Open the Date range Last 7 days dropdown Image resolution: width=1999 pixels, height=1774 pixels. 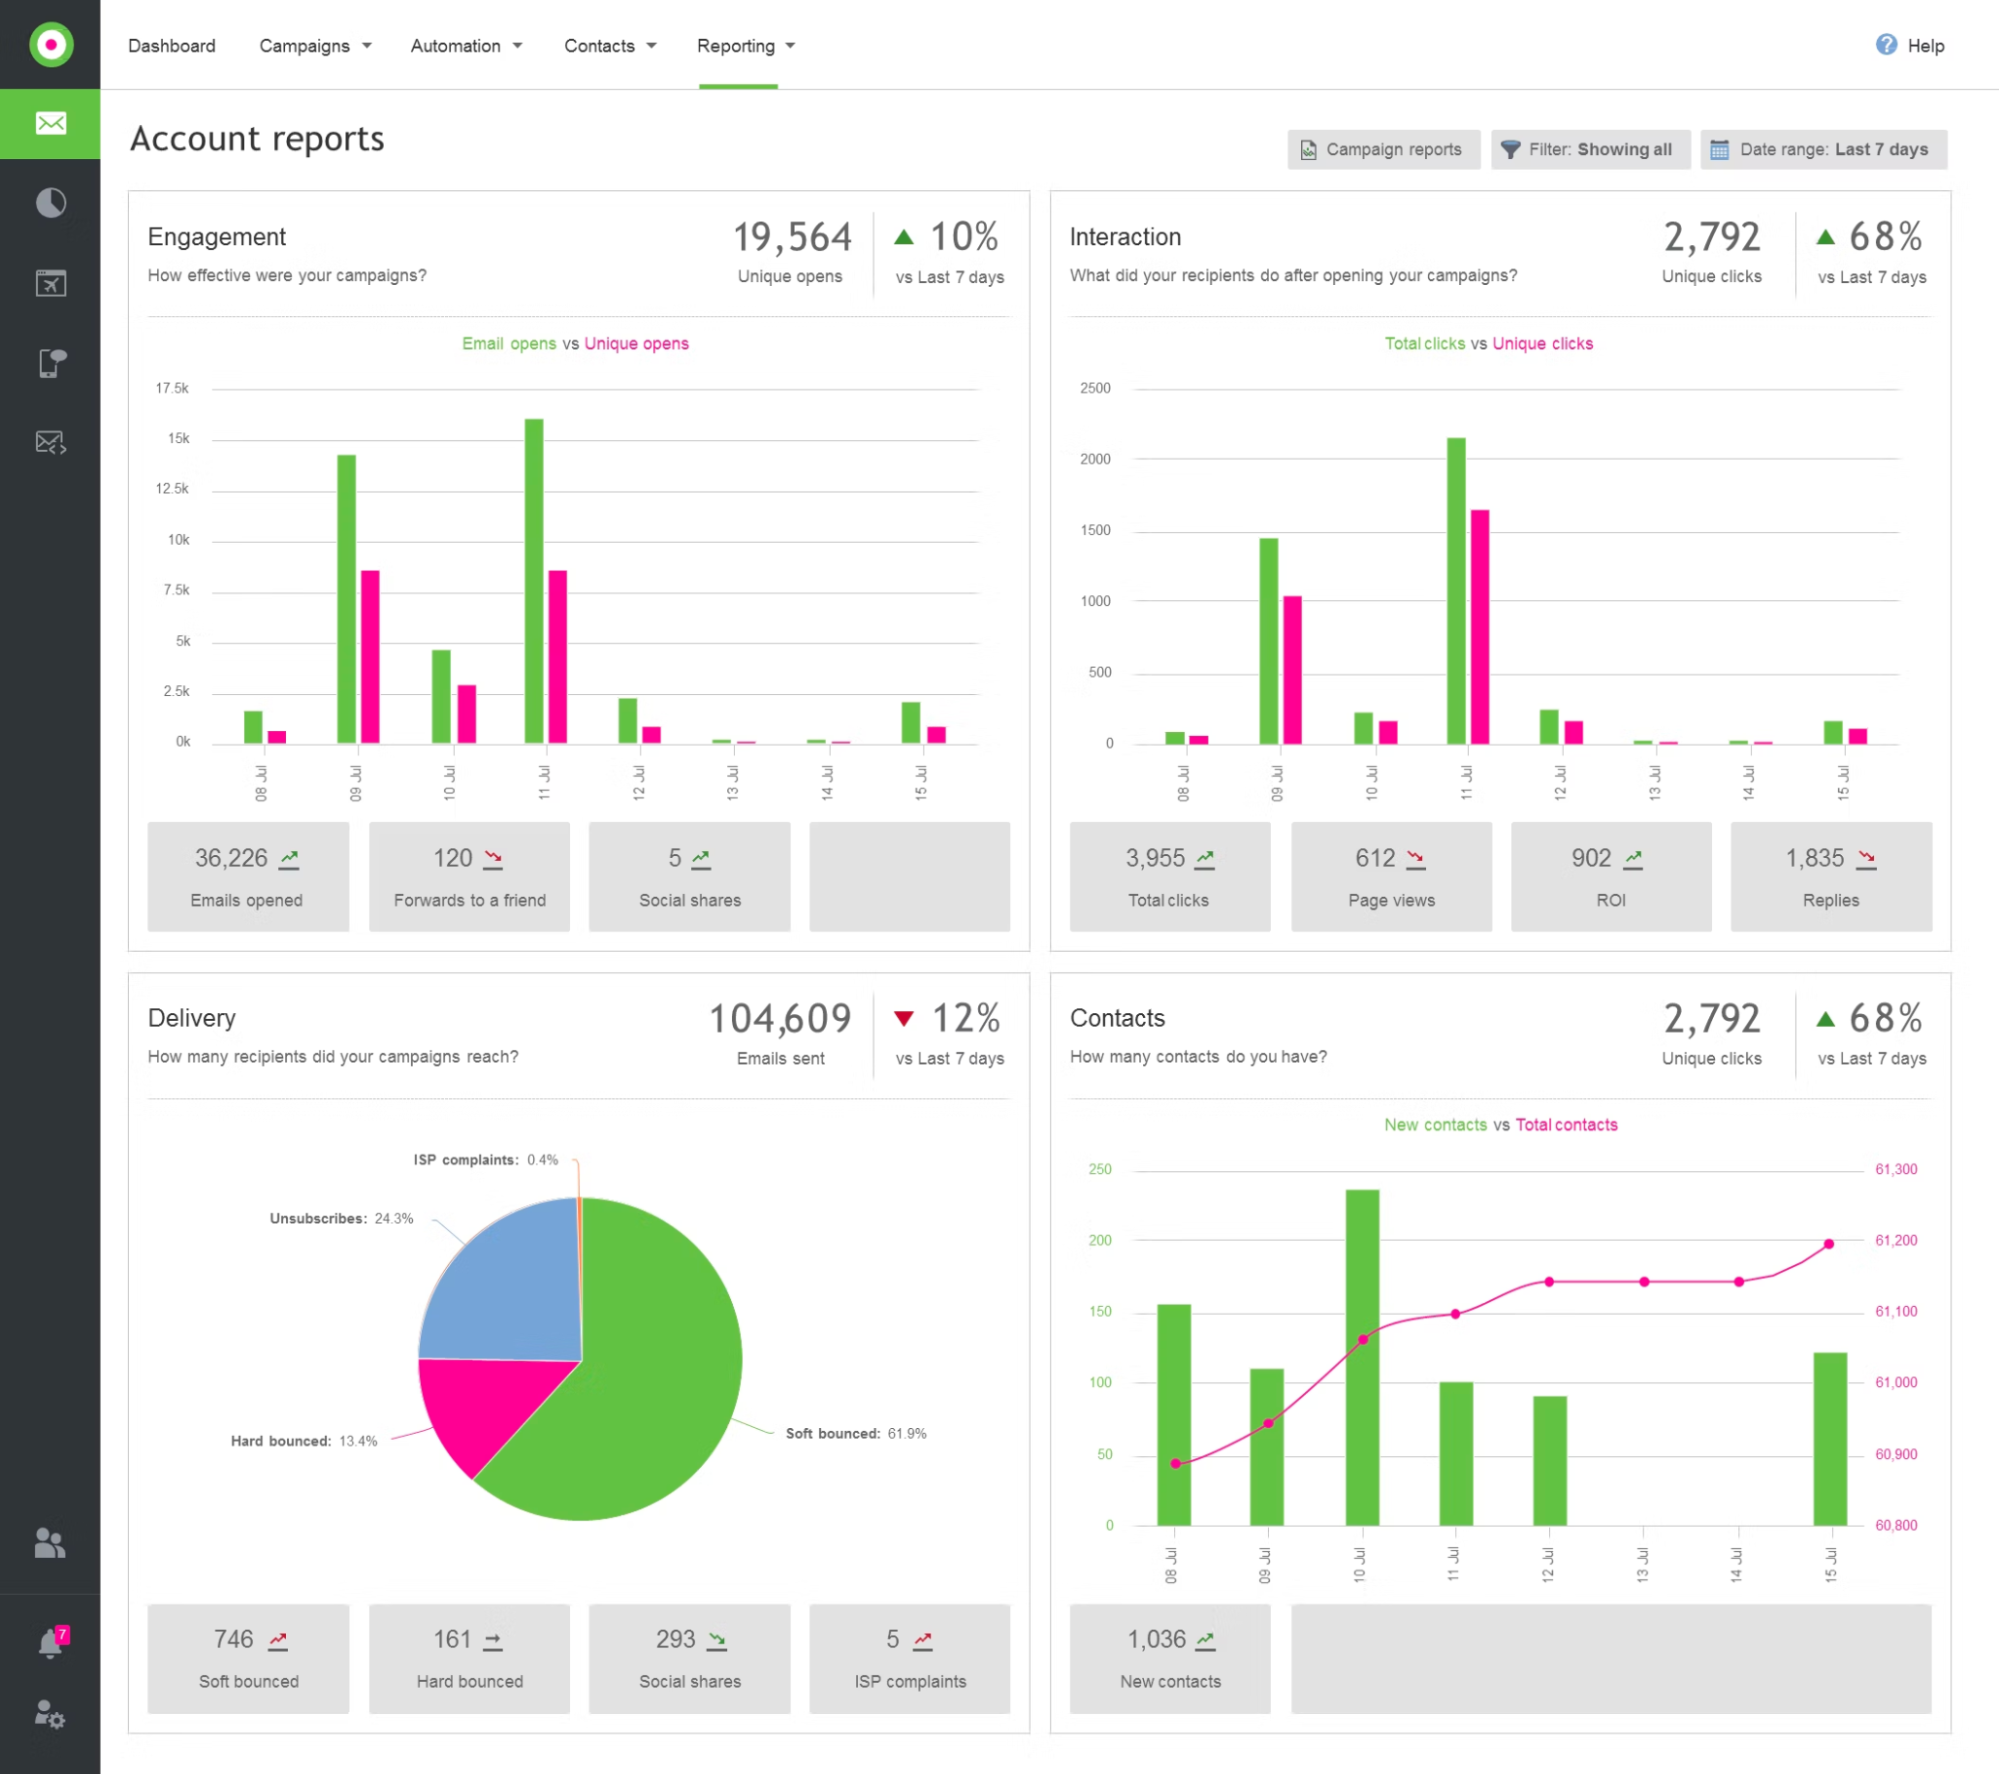(x=1821, y=149)
